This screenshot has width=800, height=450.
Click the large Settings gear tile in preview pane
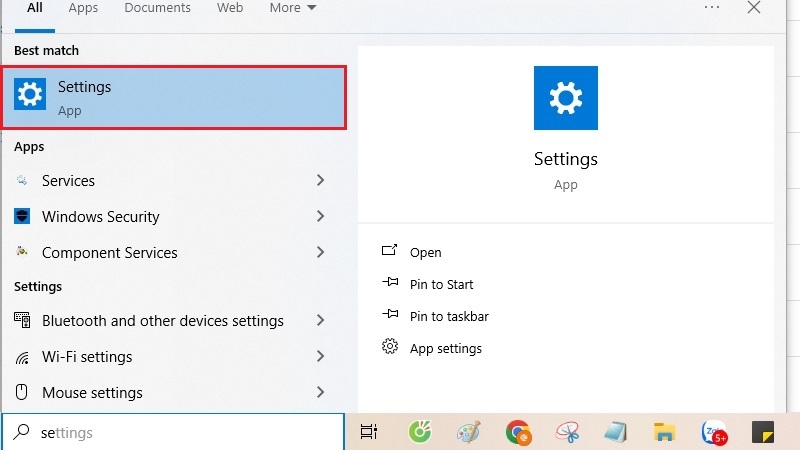coord(566,98)
